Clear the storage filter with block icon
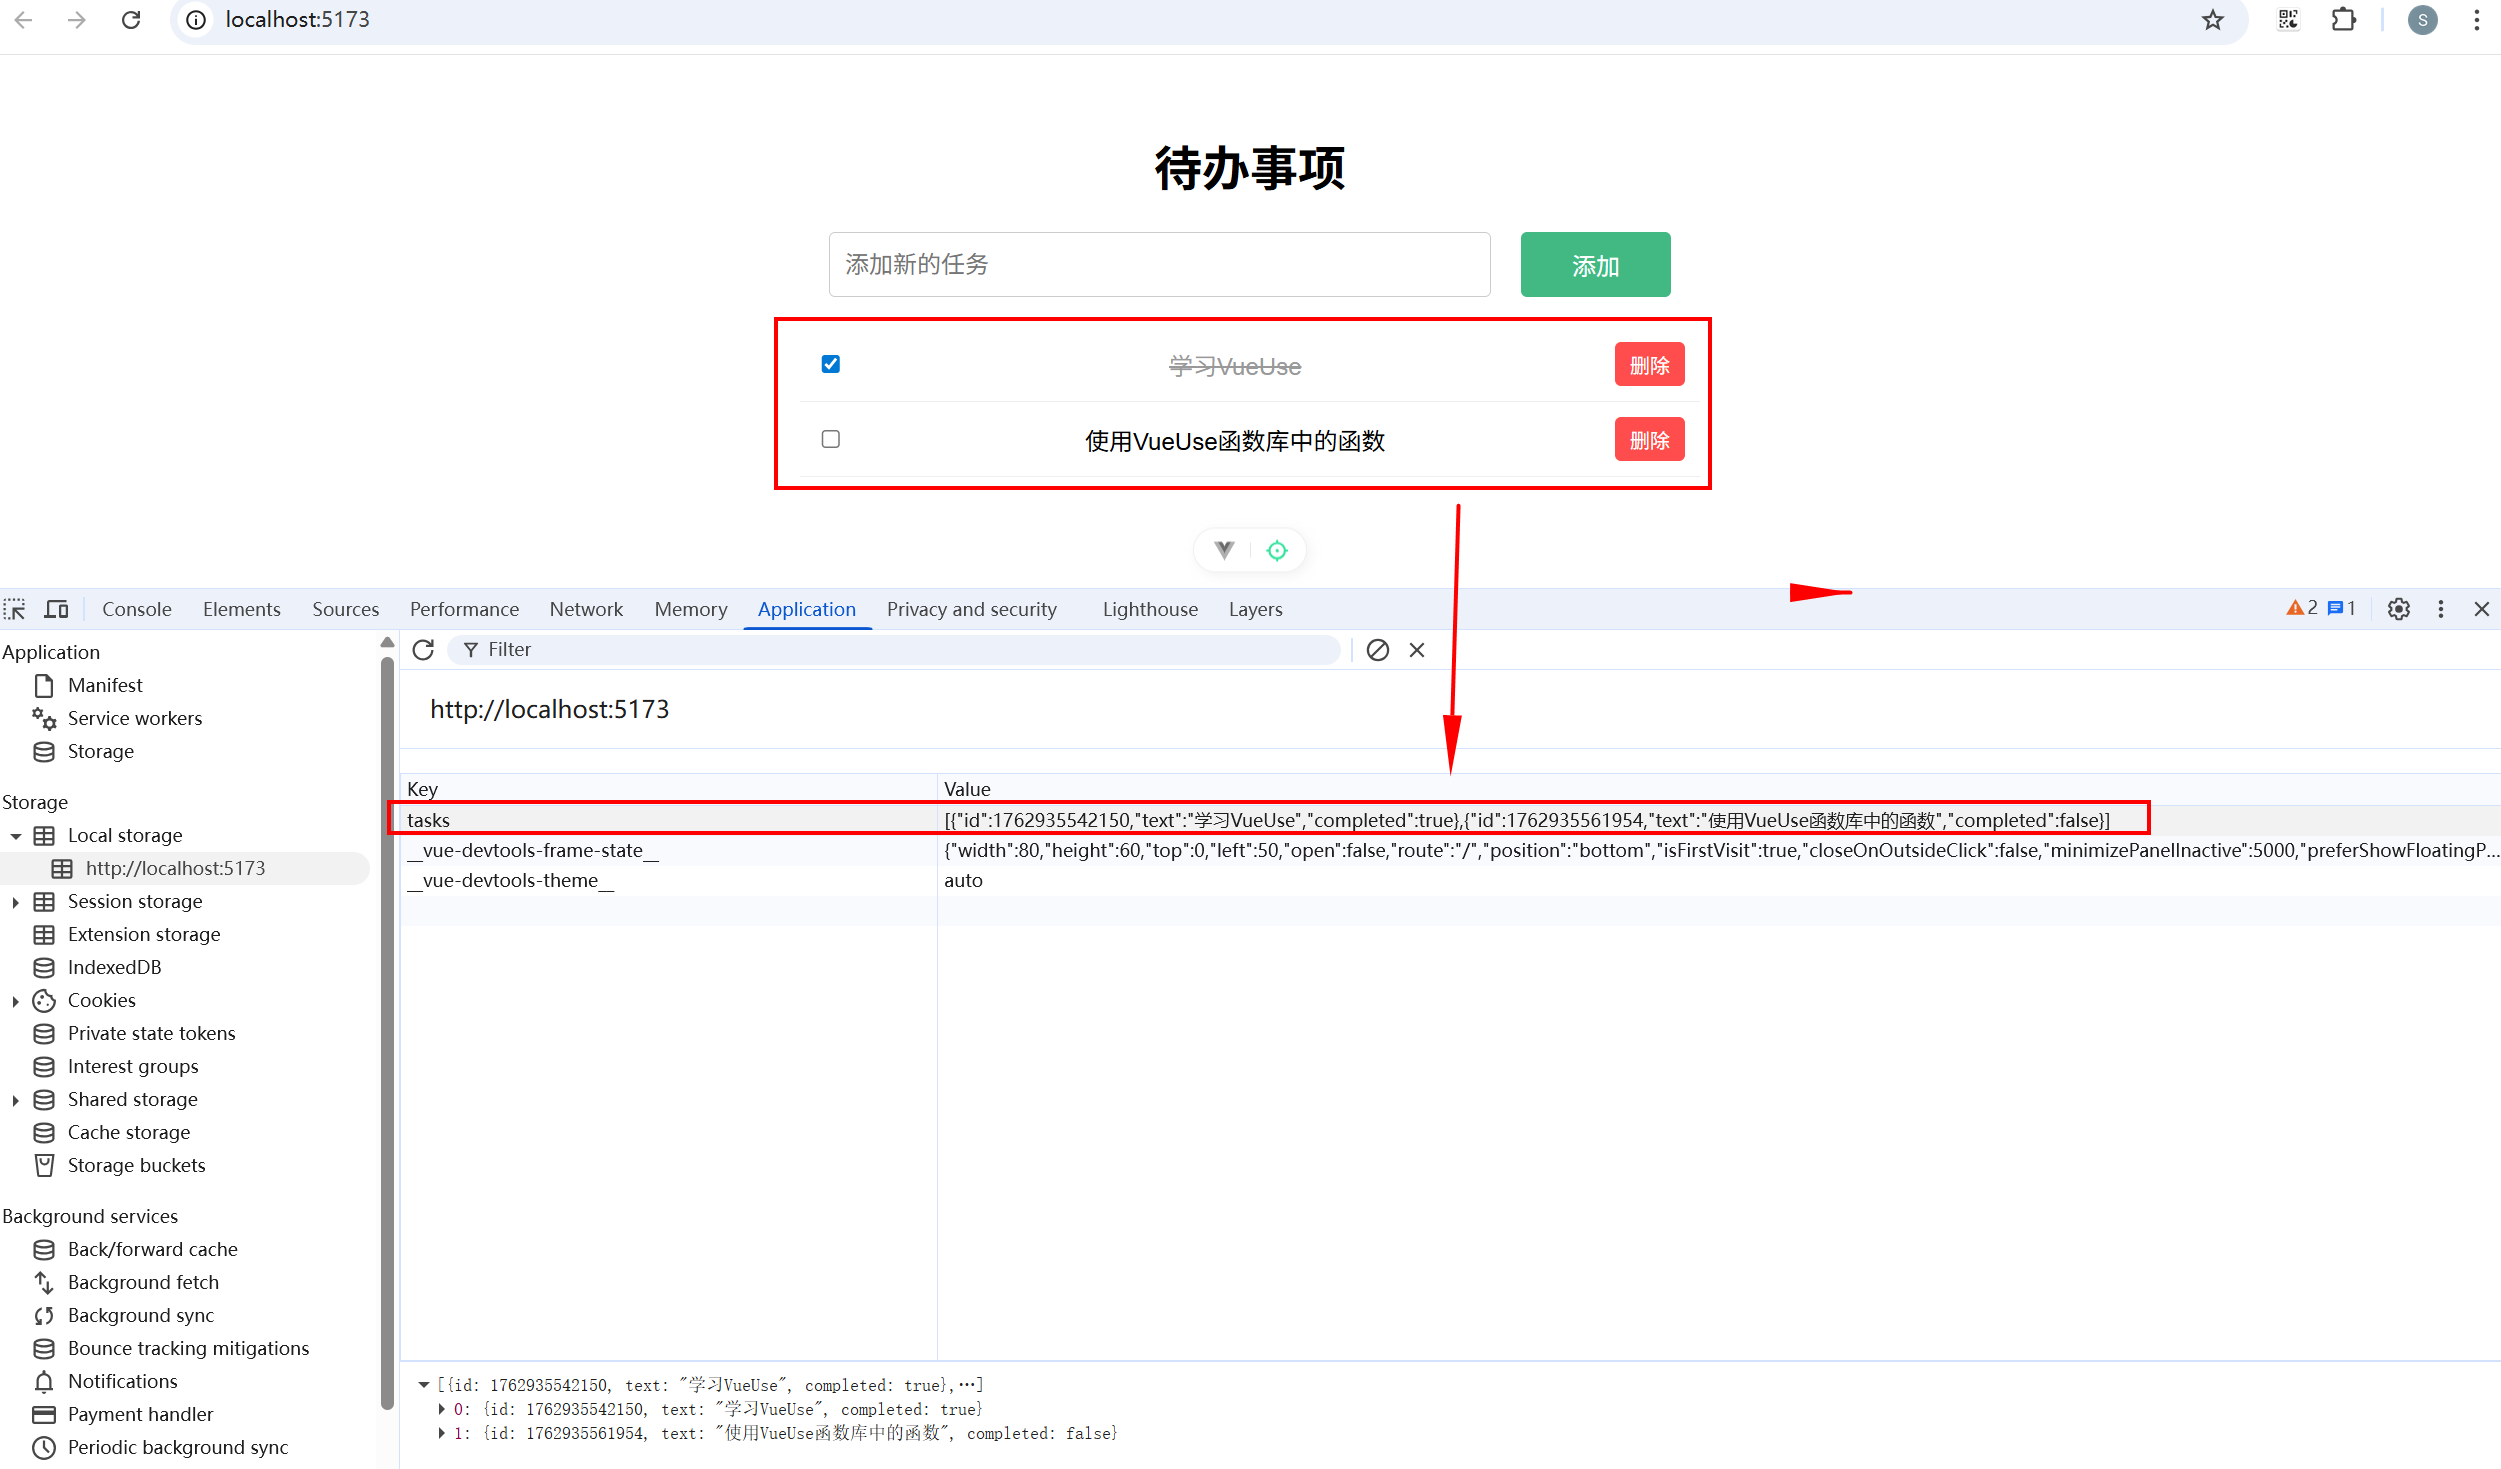2501x1469 pixels. coord(1378,649)
